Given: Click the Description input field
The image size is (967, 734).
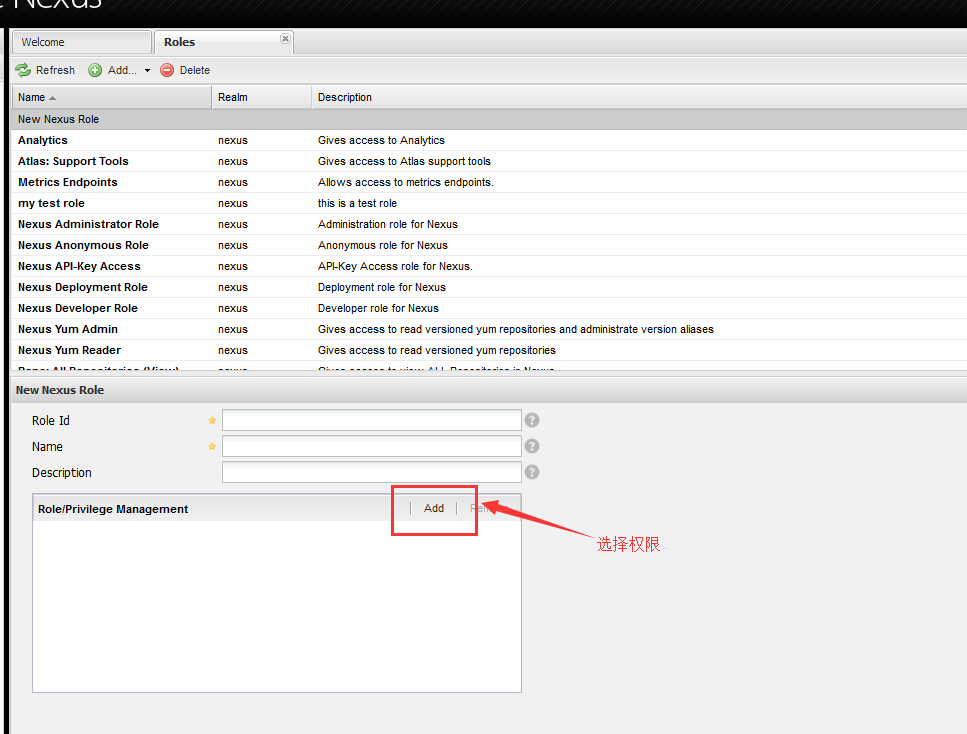Looking at the screenshot, I should (x=372, y=472).
